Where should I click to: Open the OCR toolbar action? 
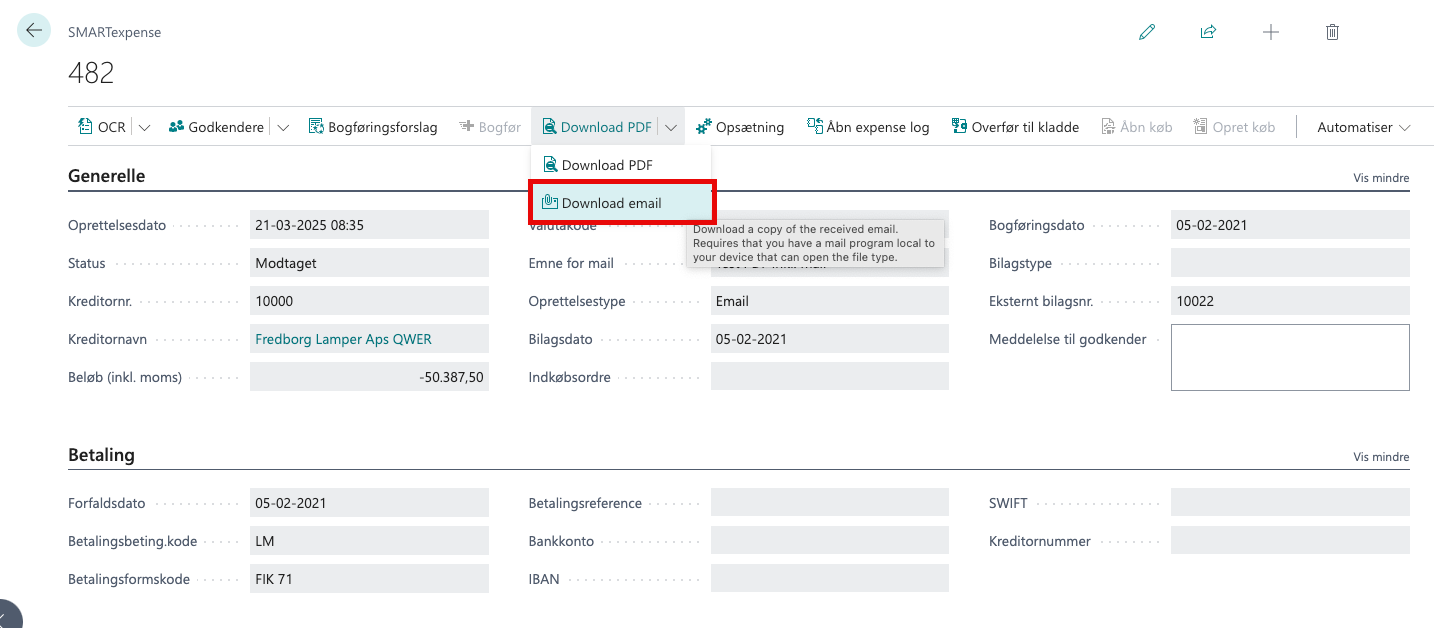click(101, 127)
